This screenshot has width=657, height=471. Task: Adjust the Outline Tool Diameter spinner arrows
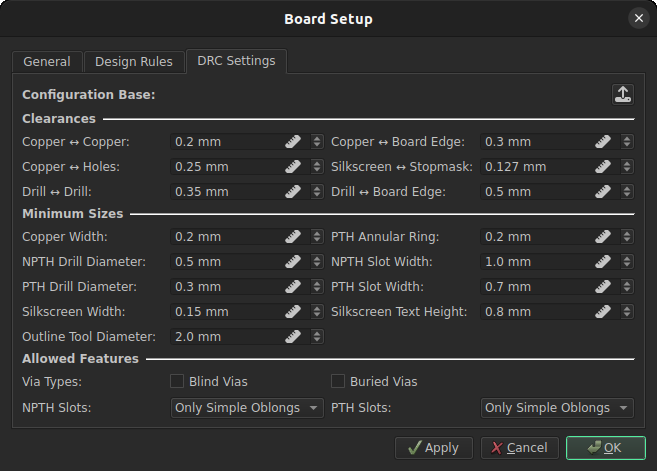pos(317,336)
